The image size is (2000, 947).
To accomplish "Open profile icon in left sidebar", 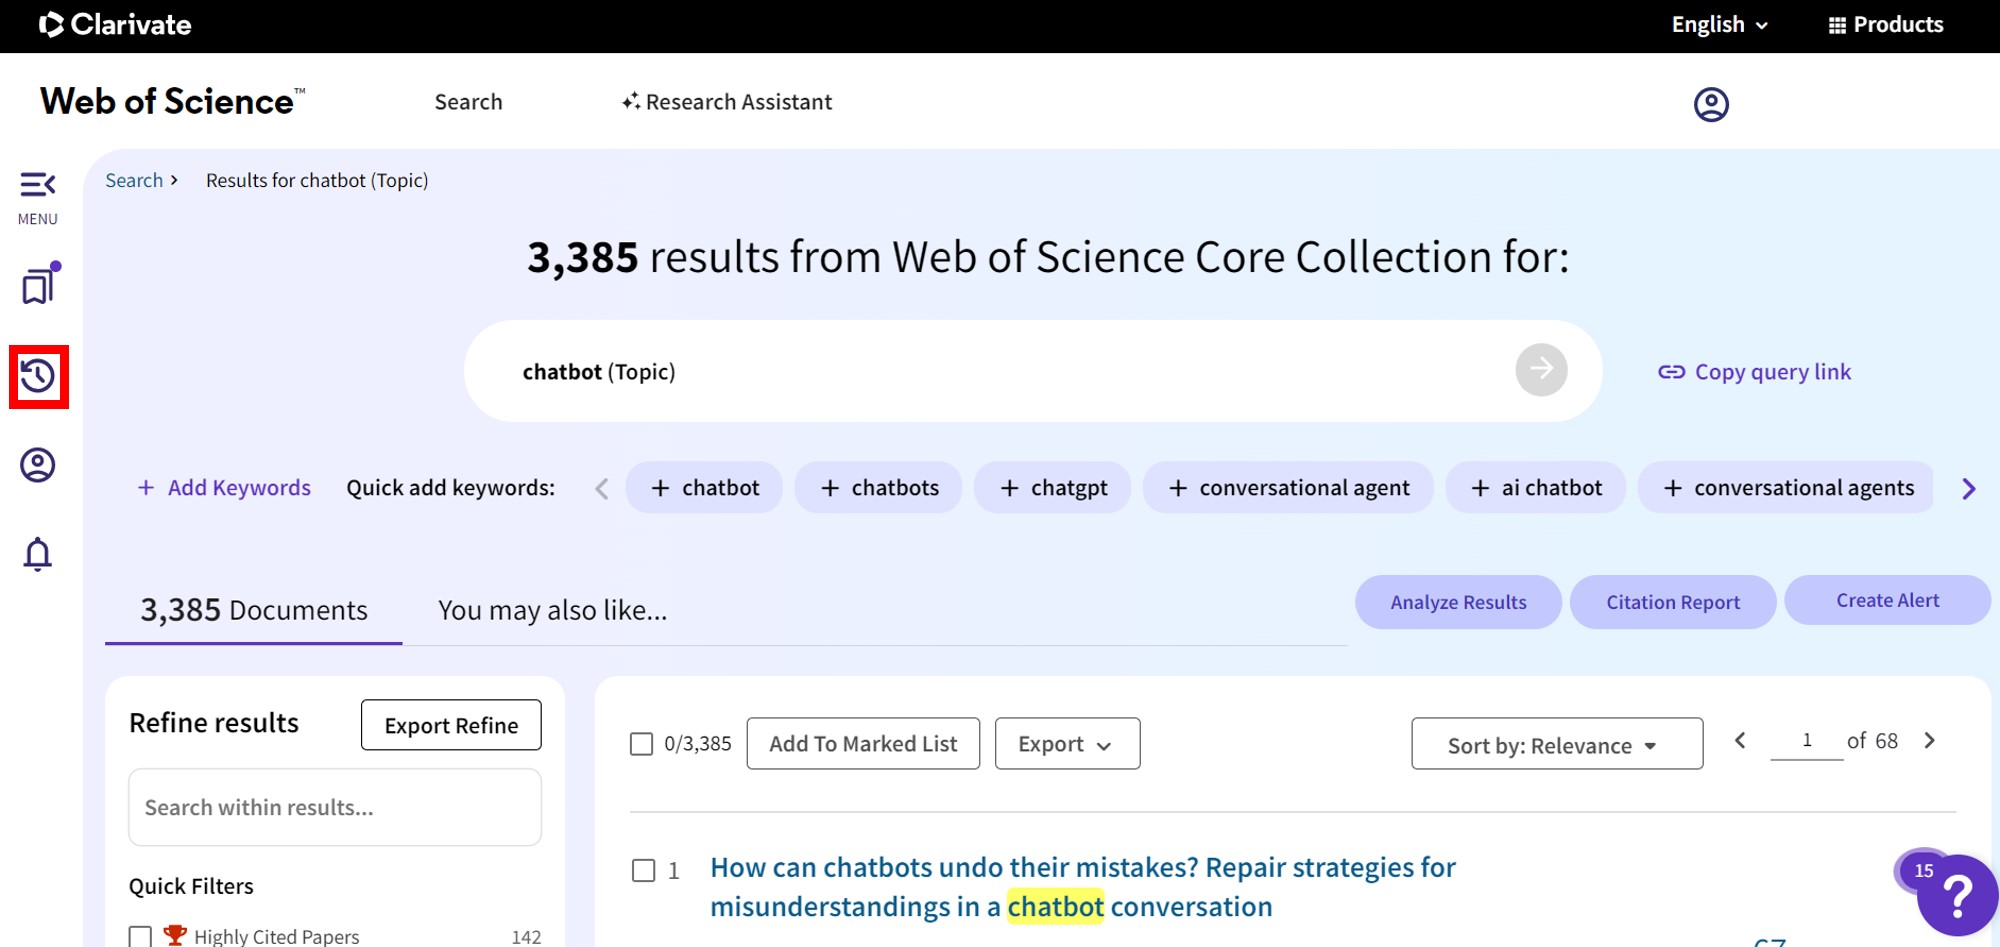I will point(38,465).
